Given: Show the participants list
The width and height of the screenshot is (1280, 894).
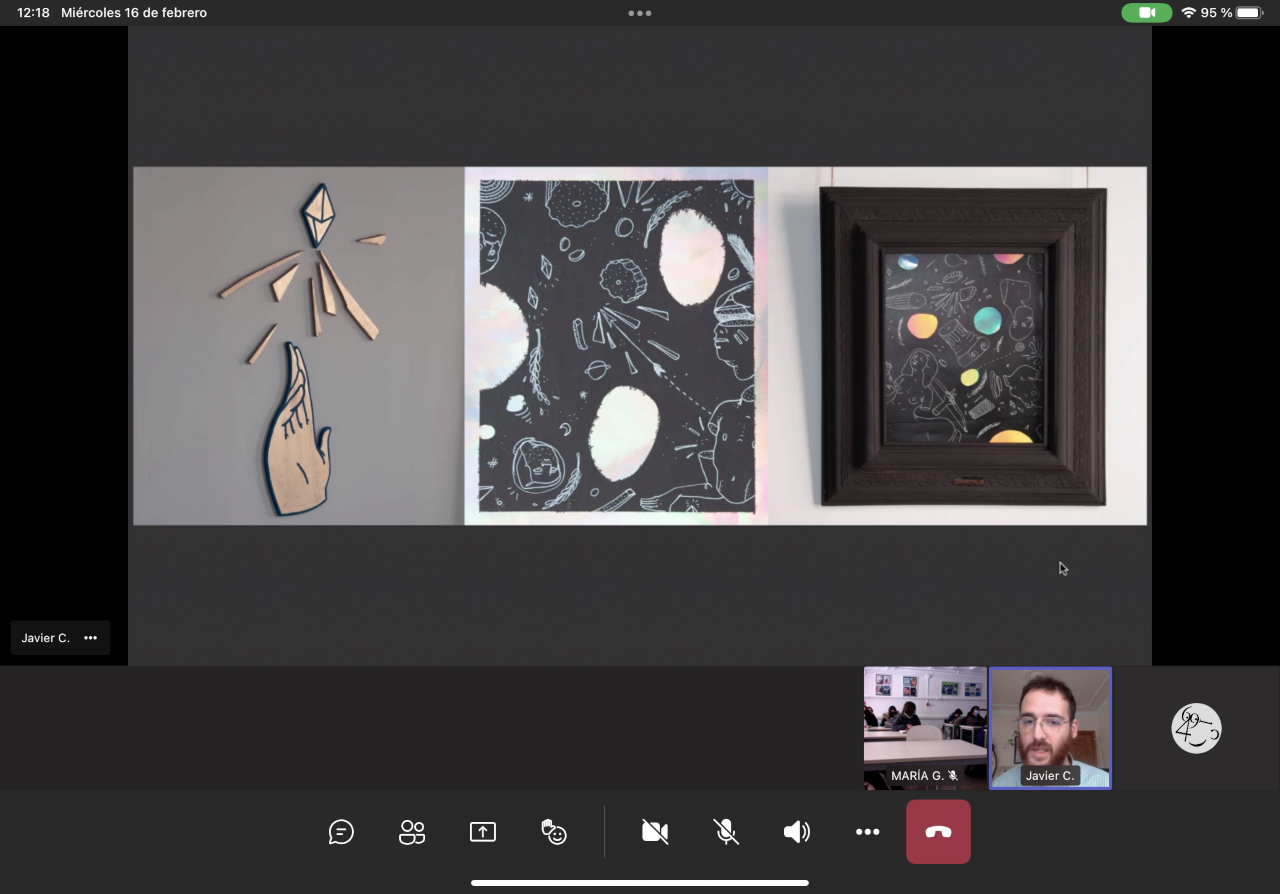Looking at the screenshot, I should pyautogui.click(x=412, y=832).
